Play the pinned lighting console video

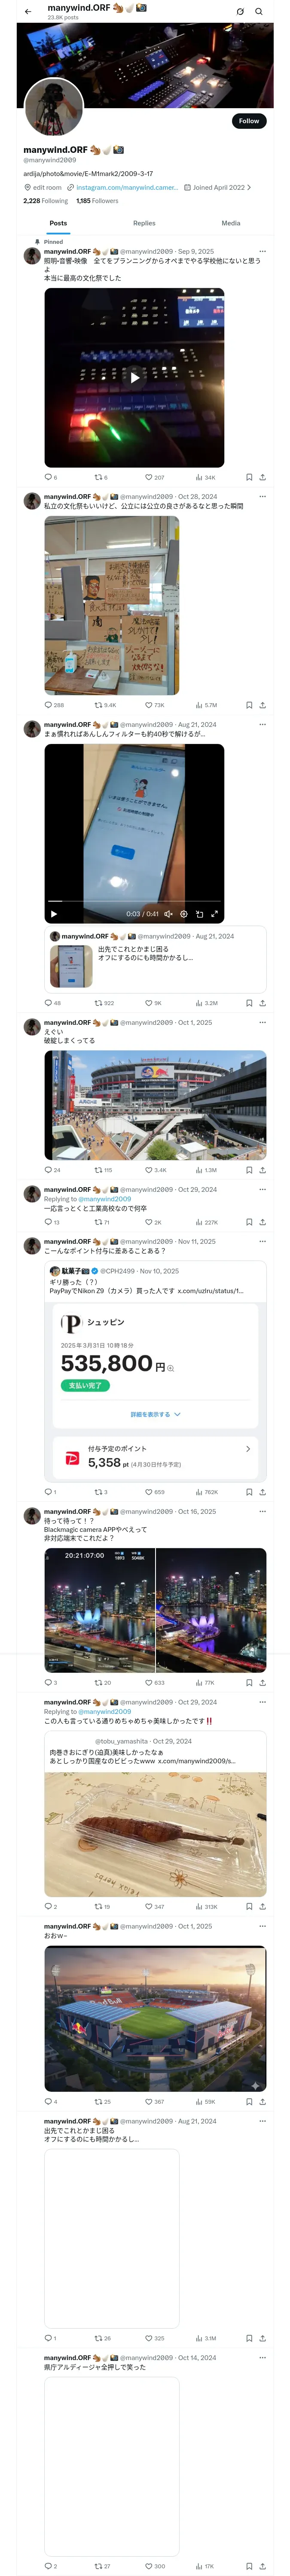[134, 378]
